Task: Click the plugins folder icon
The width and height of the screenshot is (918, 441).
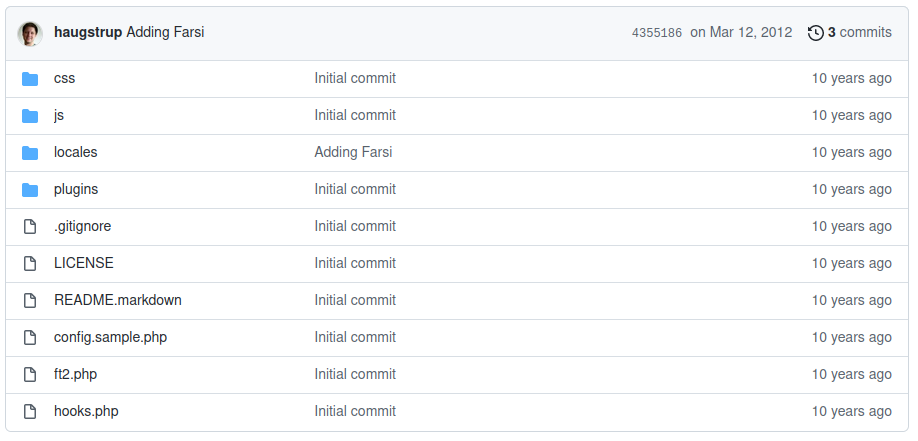Action: tap(30, 190)
